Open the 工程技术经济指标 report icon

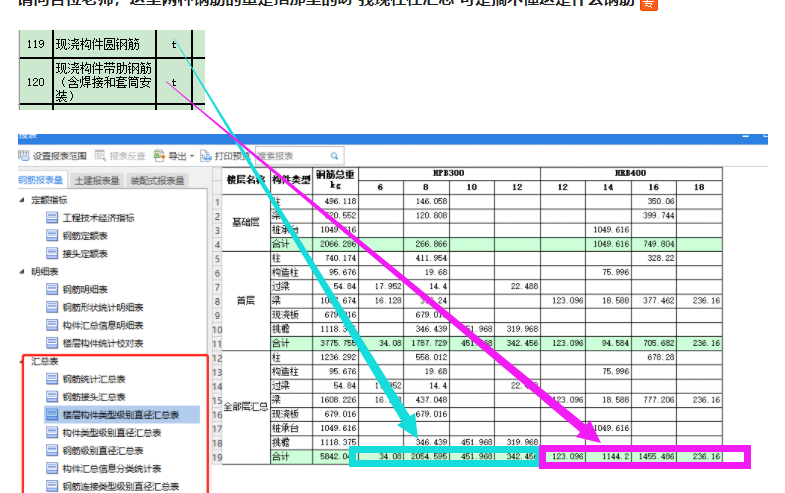click(52, 217)
